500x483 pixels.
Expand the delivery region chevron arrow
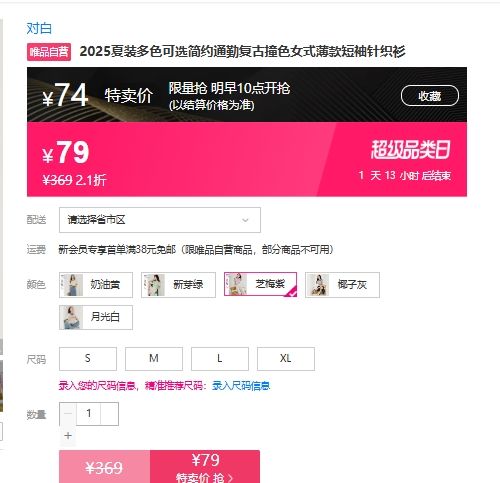245,220
